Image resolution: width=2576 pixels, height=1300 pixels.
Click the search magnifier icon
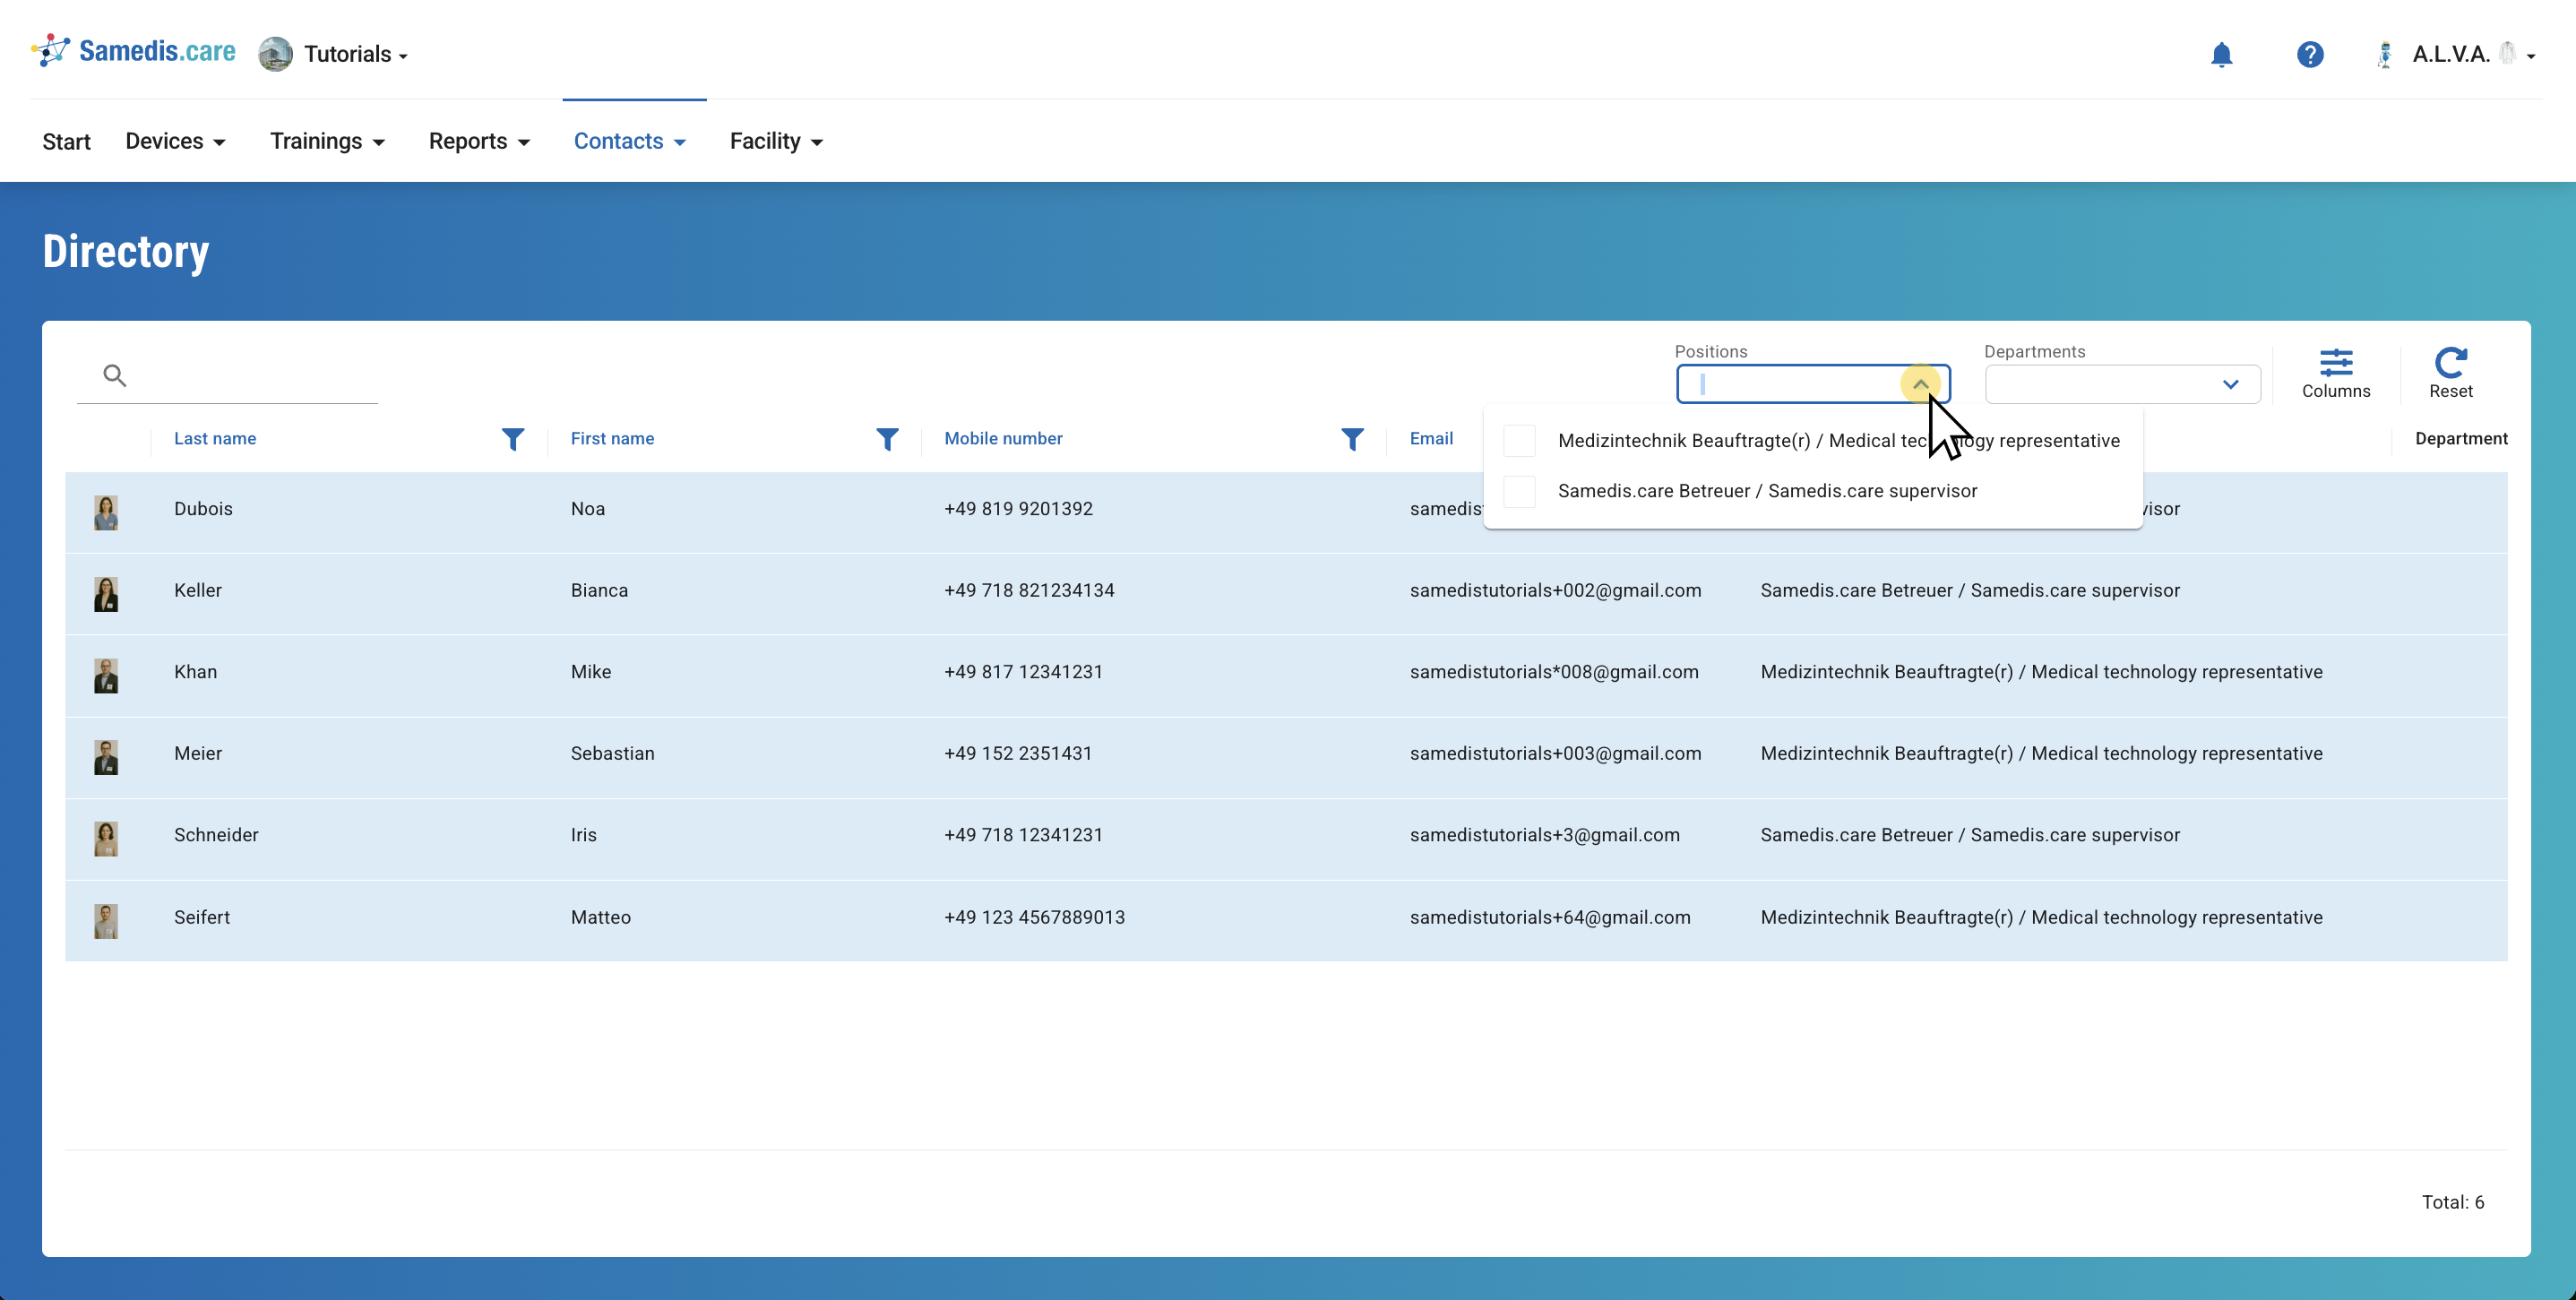tap(115, 375)
